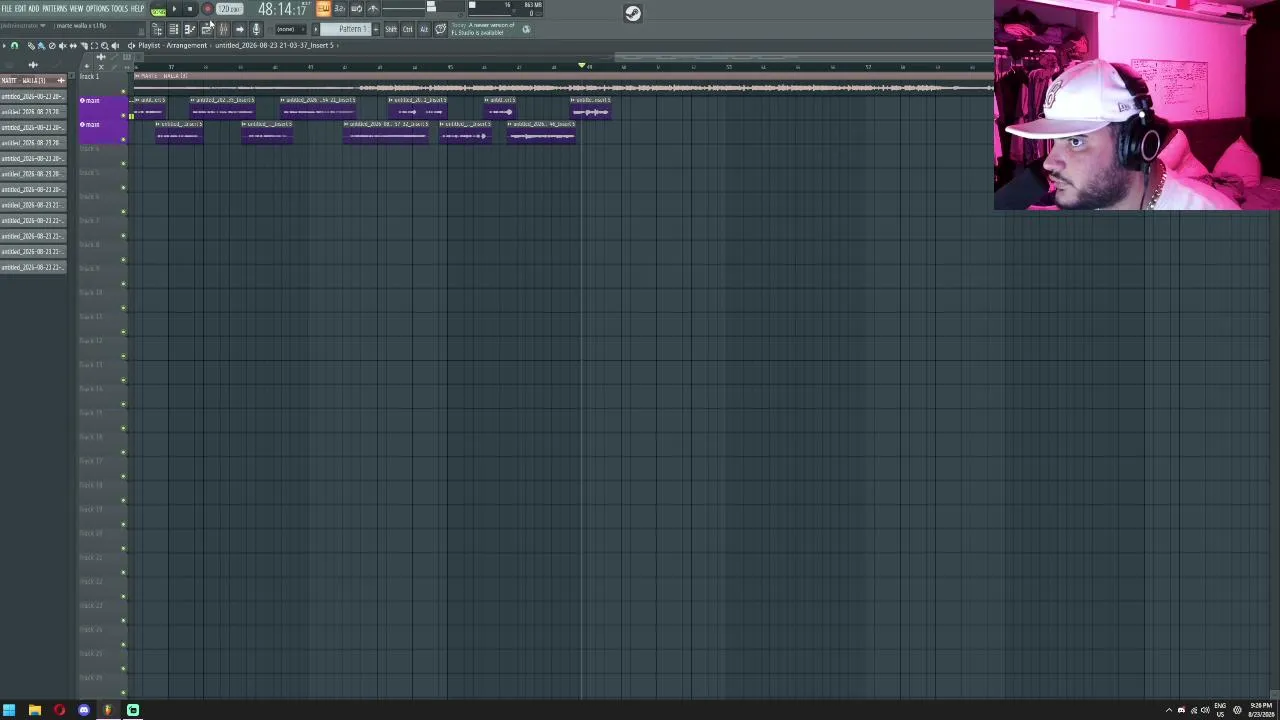Image resolution: width=1280 pixels, height=720 pixels.
Task: Click the Steam overlay icon
Action: point(633,13)
